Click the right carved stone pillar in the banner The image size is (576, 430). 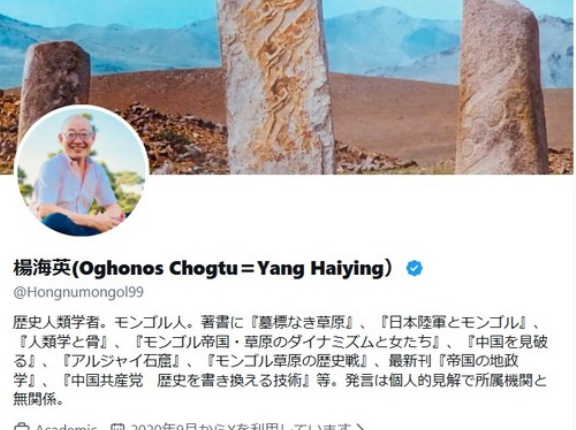tap(501, 87)
